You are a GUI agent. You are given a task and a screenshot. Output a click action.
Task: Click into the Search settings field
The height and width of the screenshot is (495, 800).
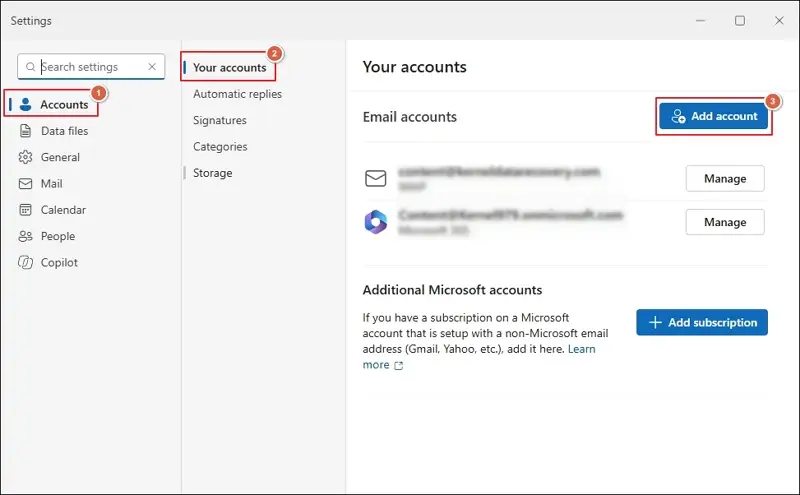pos(92,67)
